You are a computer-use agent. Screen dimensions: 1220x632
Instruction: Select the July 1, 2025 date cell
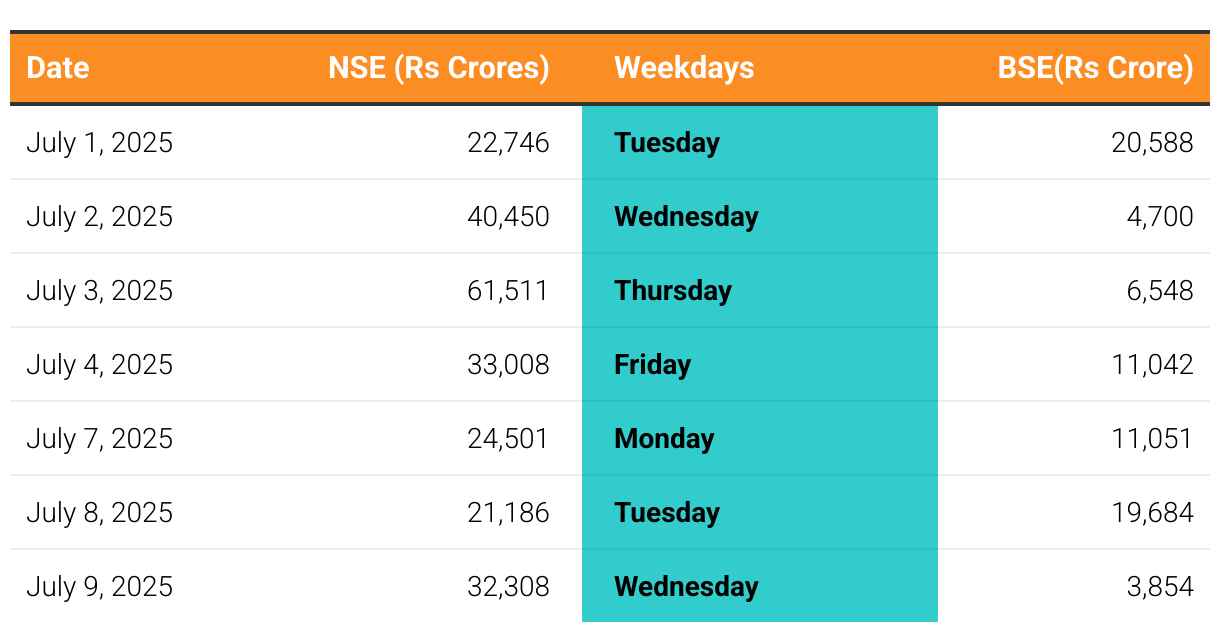coord(99,143)
